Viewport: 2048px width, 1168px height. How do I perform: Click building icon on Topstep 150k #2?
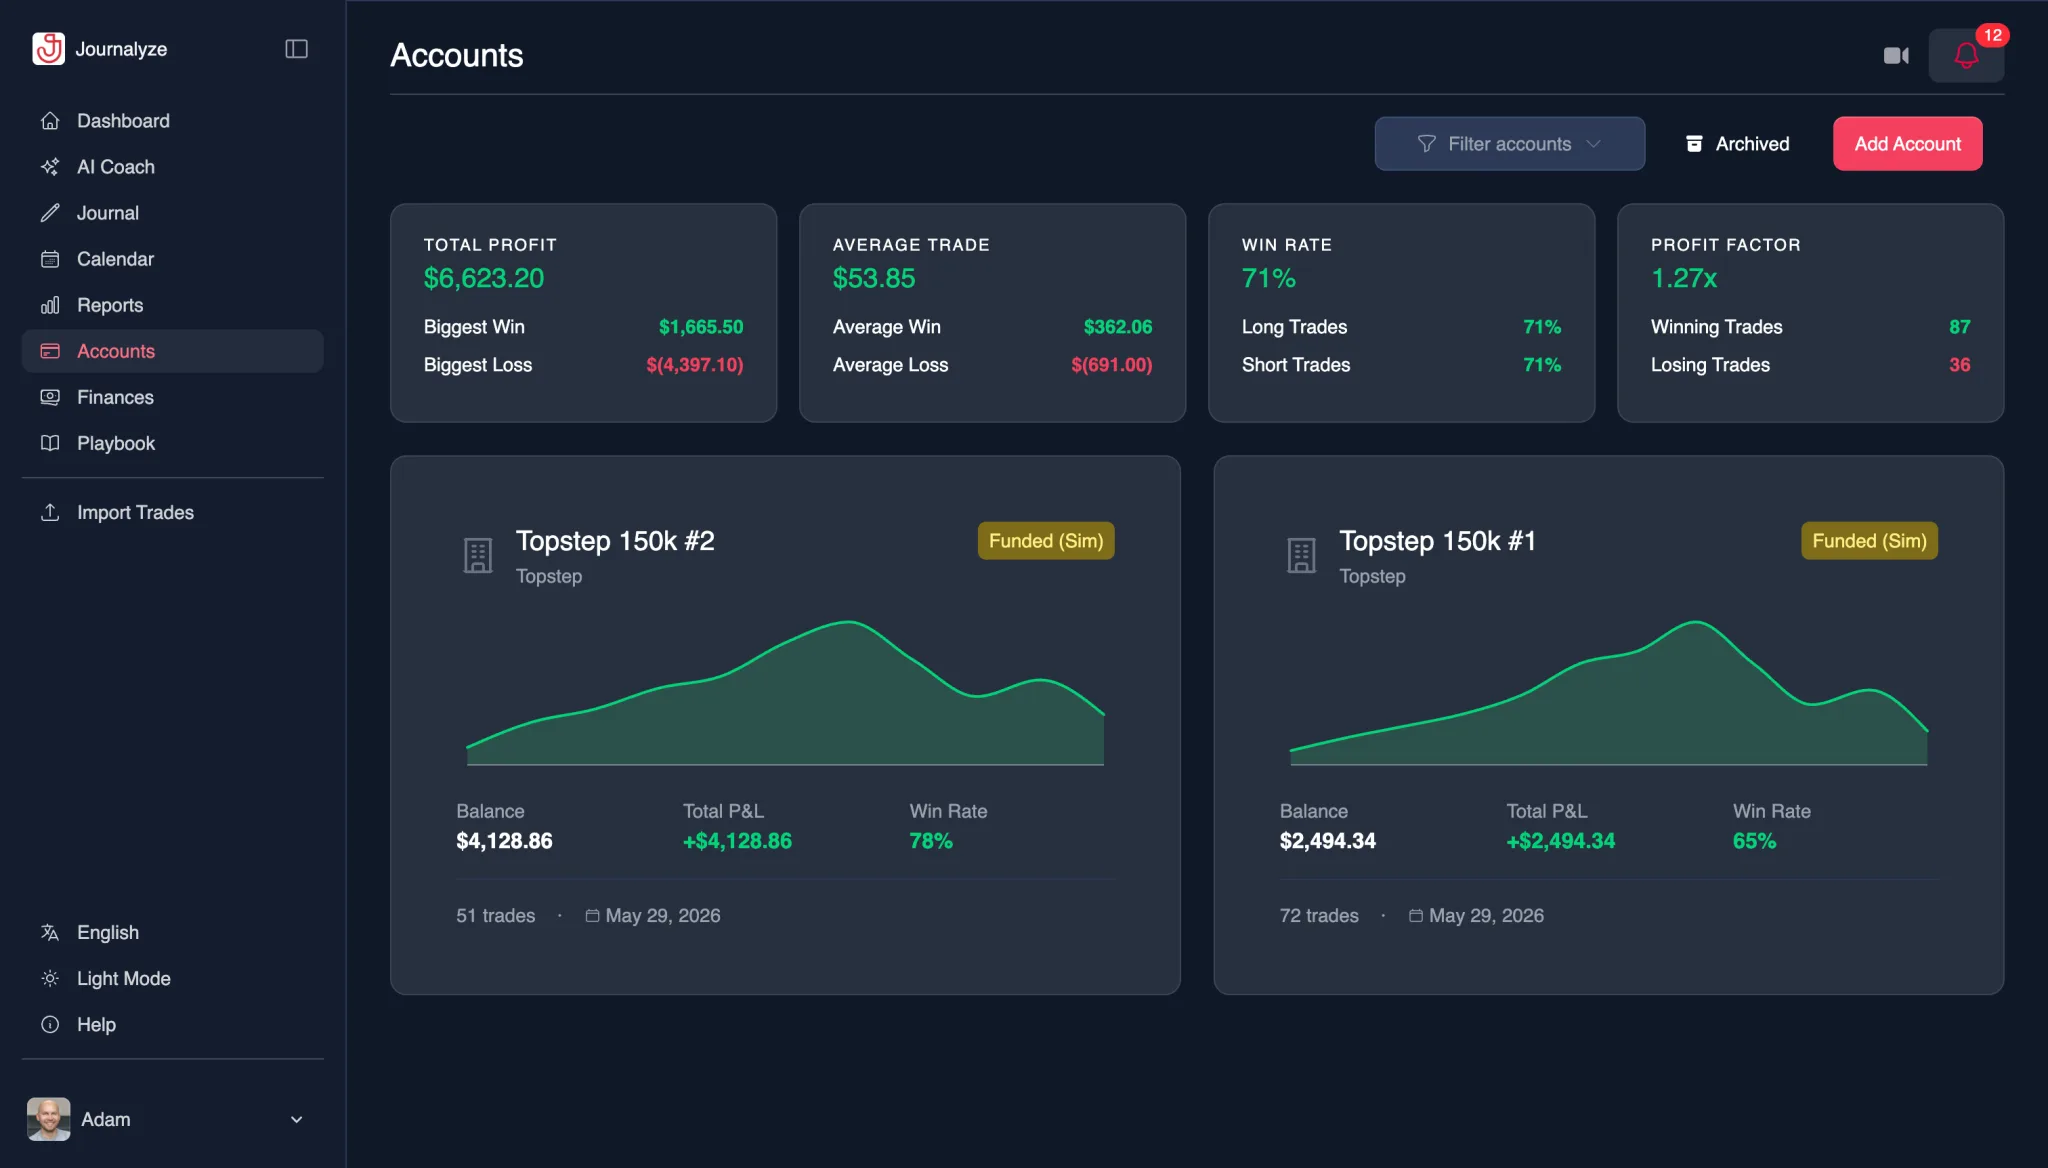(478, 555)
